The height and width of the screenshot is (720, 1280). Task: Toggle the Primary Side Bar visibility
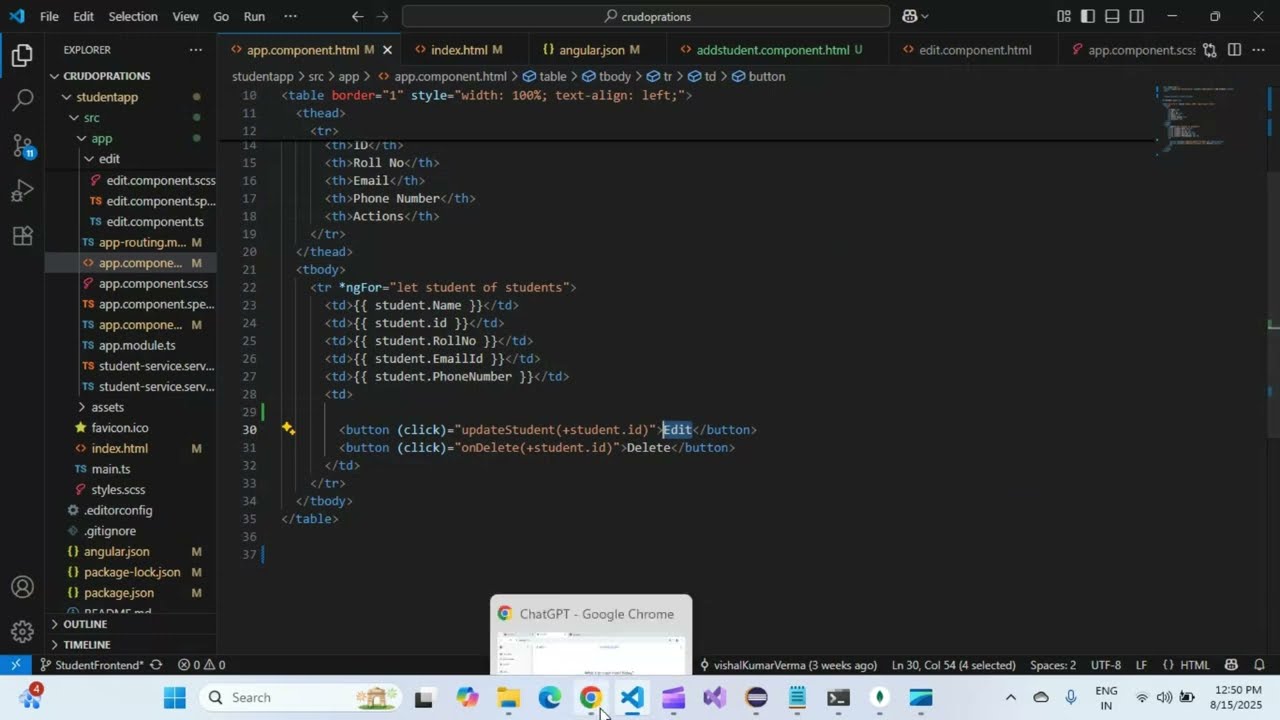pyautogui.click(x=1087, y=16)
